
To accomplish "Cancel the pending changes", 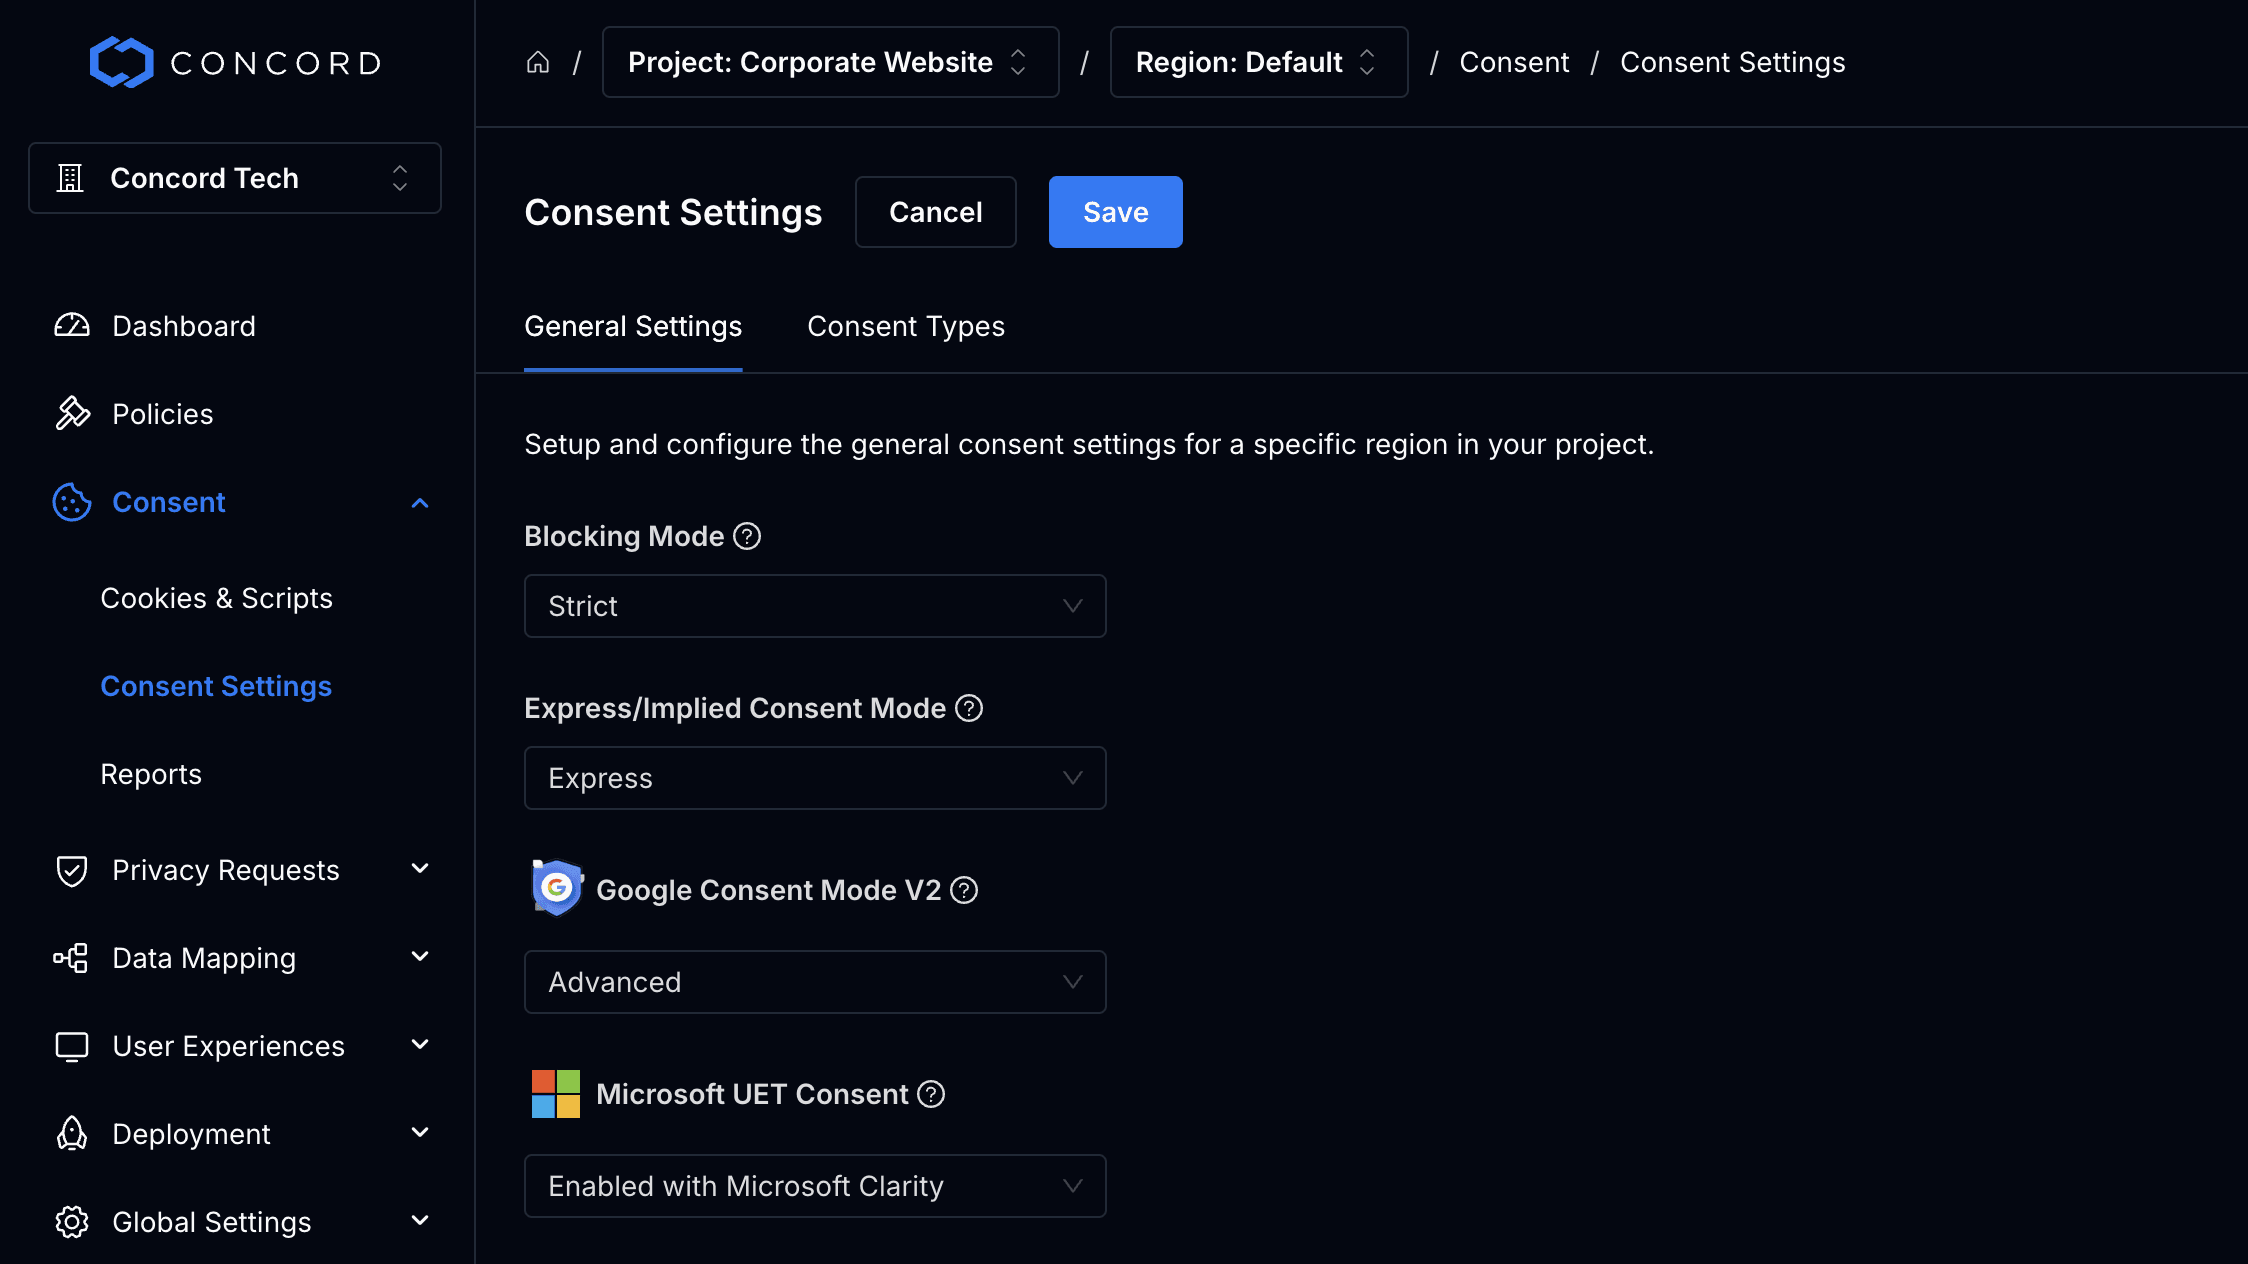I will (935, 211).
